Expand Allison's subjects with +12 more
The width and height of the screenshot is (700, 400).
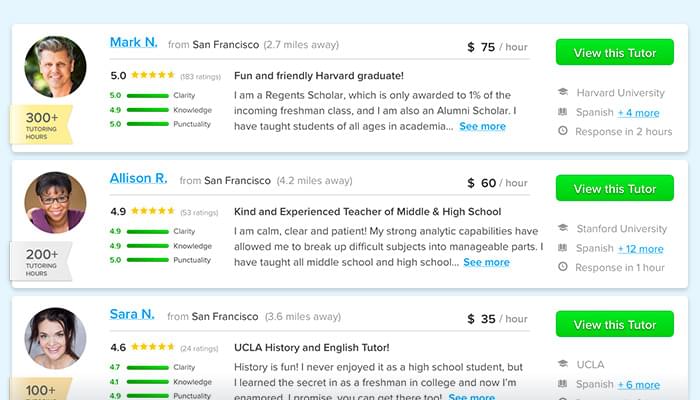click(641, 249)
